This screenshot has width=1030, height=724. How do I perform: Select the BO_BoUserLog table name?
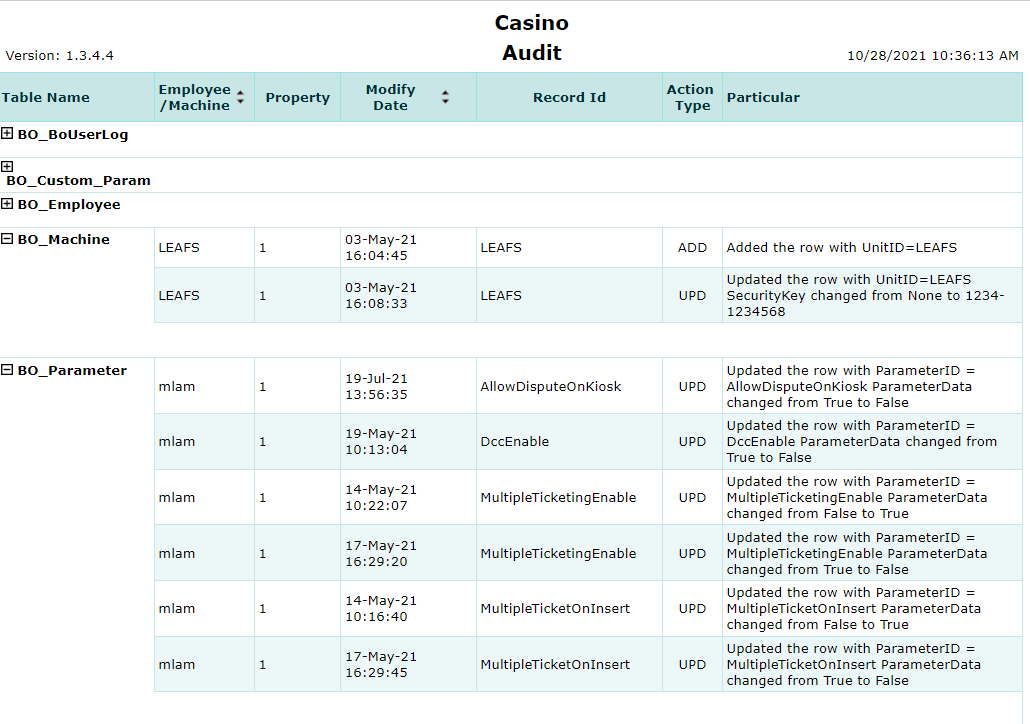pyautogui.click(x=73, y=135)
